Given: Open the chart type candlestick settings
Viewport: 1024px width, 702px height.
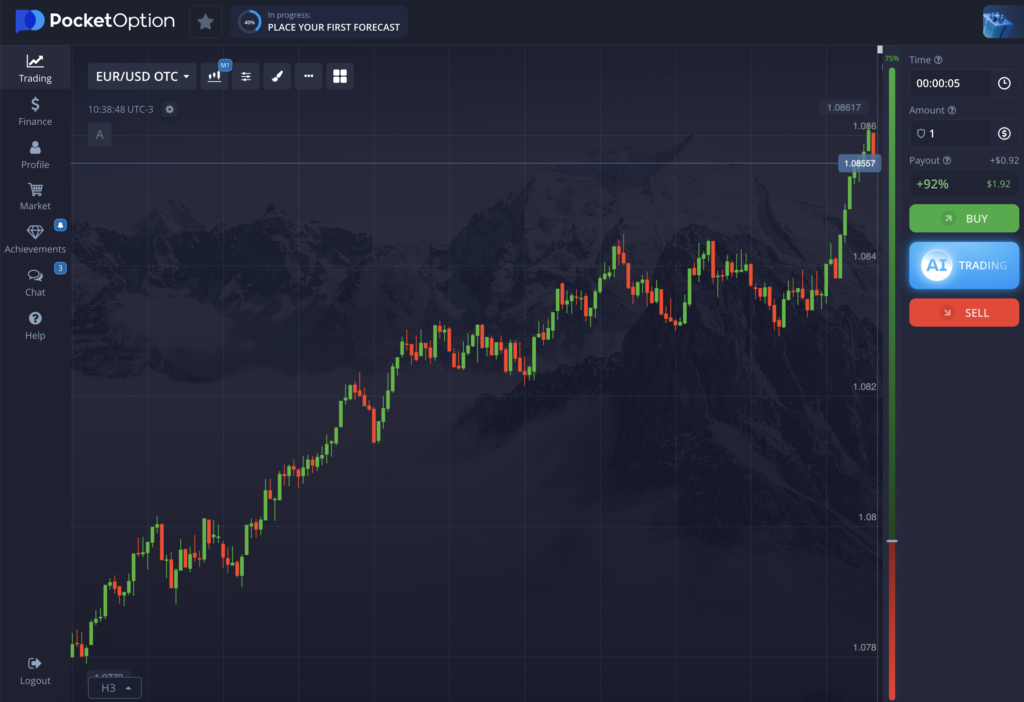Looking at the screenshot, I should tap(215, 76).
